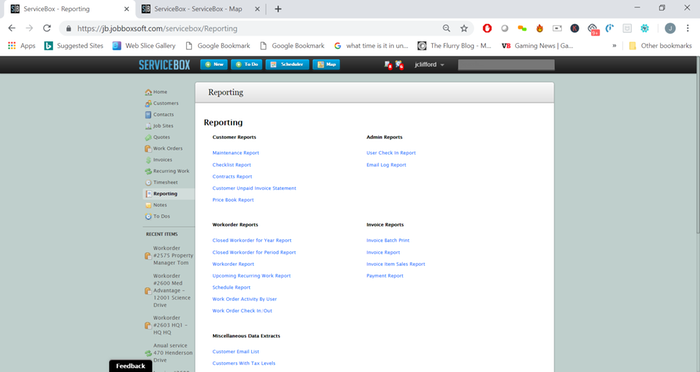Screen dimensions: 700x372
Task: Open Closed Workorder for Year Report
Action: tap(252, 240)
